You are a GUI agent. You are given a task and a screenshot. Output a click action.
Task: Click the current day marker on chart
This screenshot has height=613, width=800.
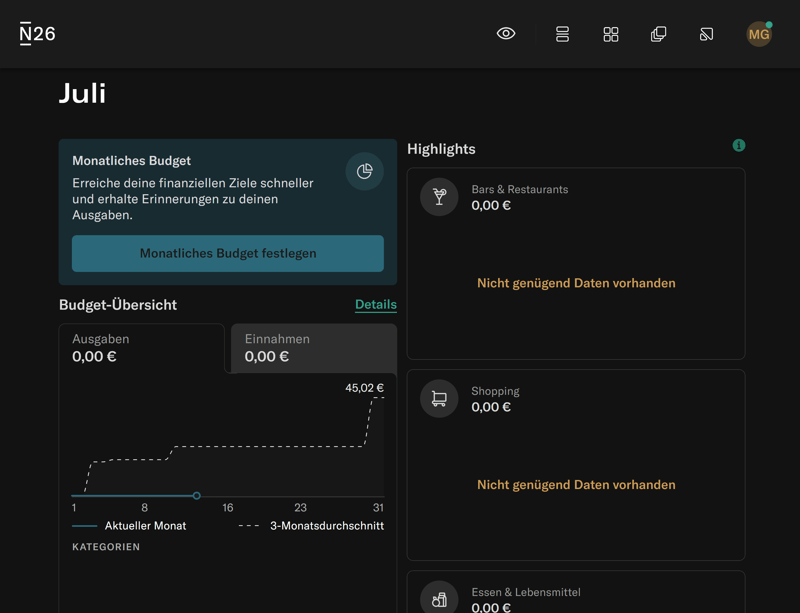[x=197, y=496]
